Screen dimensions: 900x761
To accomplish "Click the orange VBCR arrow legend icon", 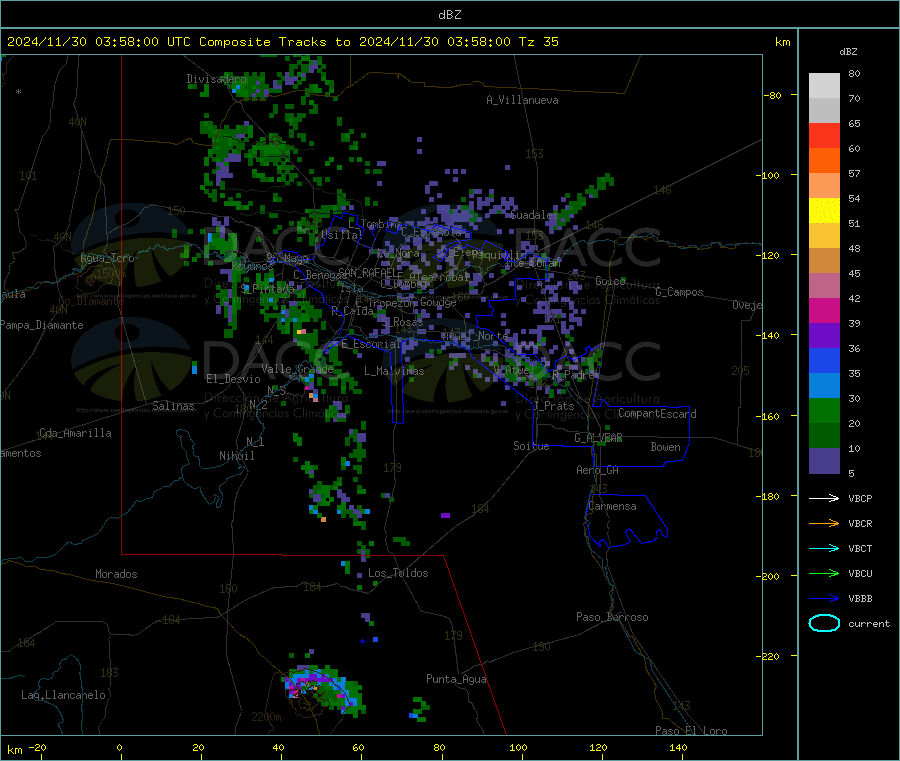I will click(824, 523).
